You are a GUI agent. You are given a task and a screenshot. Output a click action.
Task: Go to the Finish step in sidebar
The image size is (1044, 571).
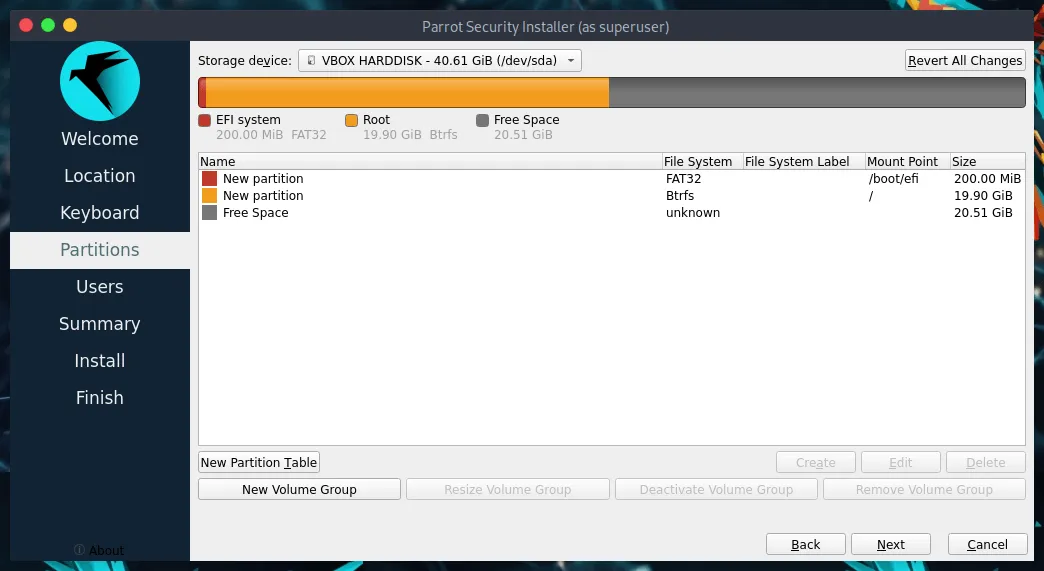pyautogui.click(x=100, y=398)
